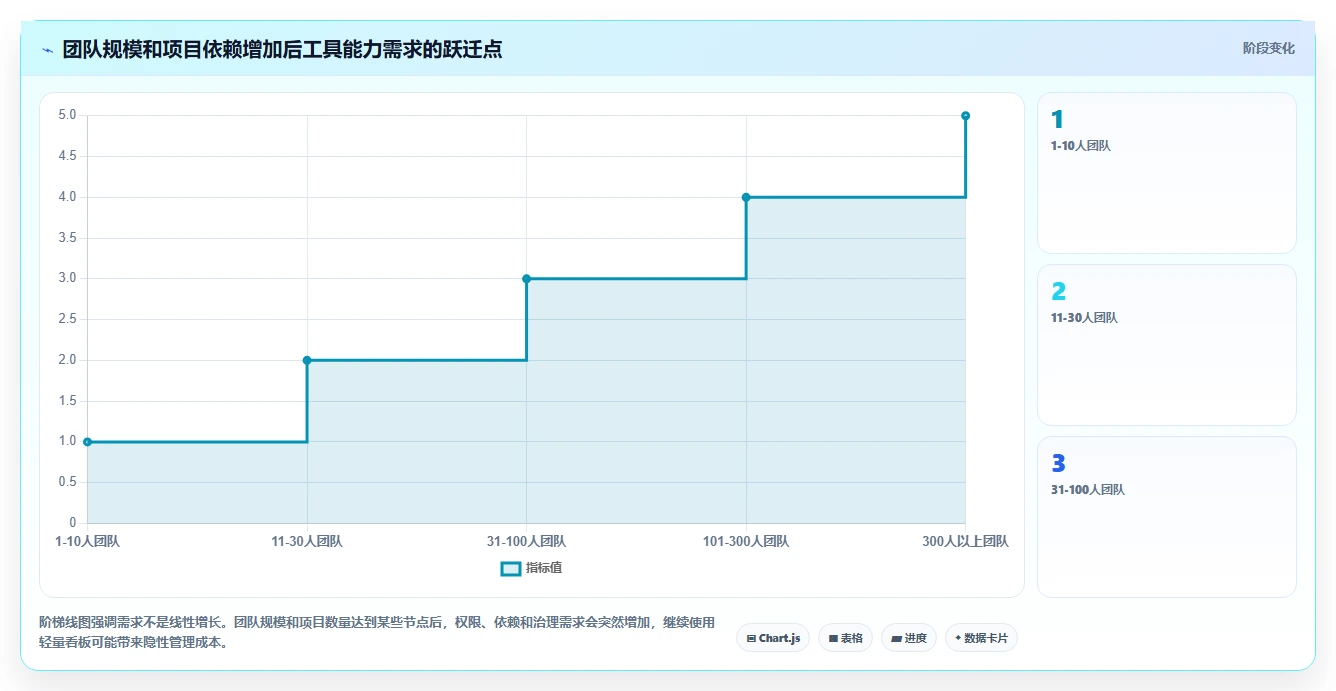Click the data point at value 5.0
Screen dimensions: 1336x691
965,115
